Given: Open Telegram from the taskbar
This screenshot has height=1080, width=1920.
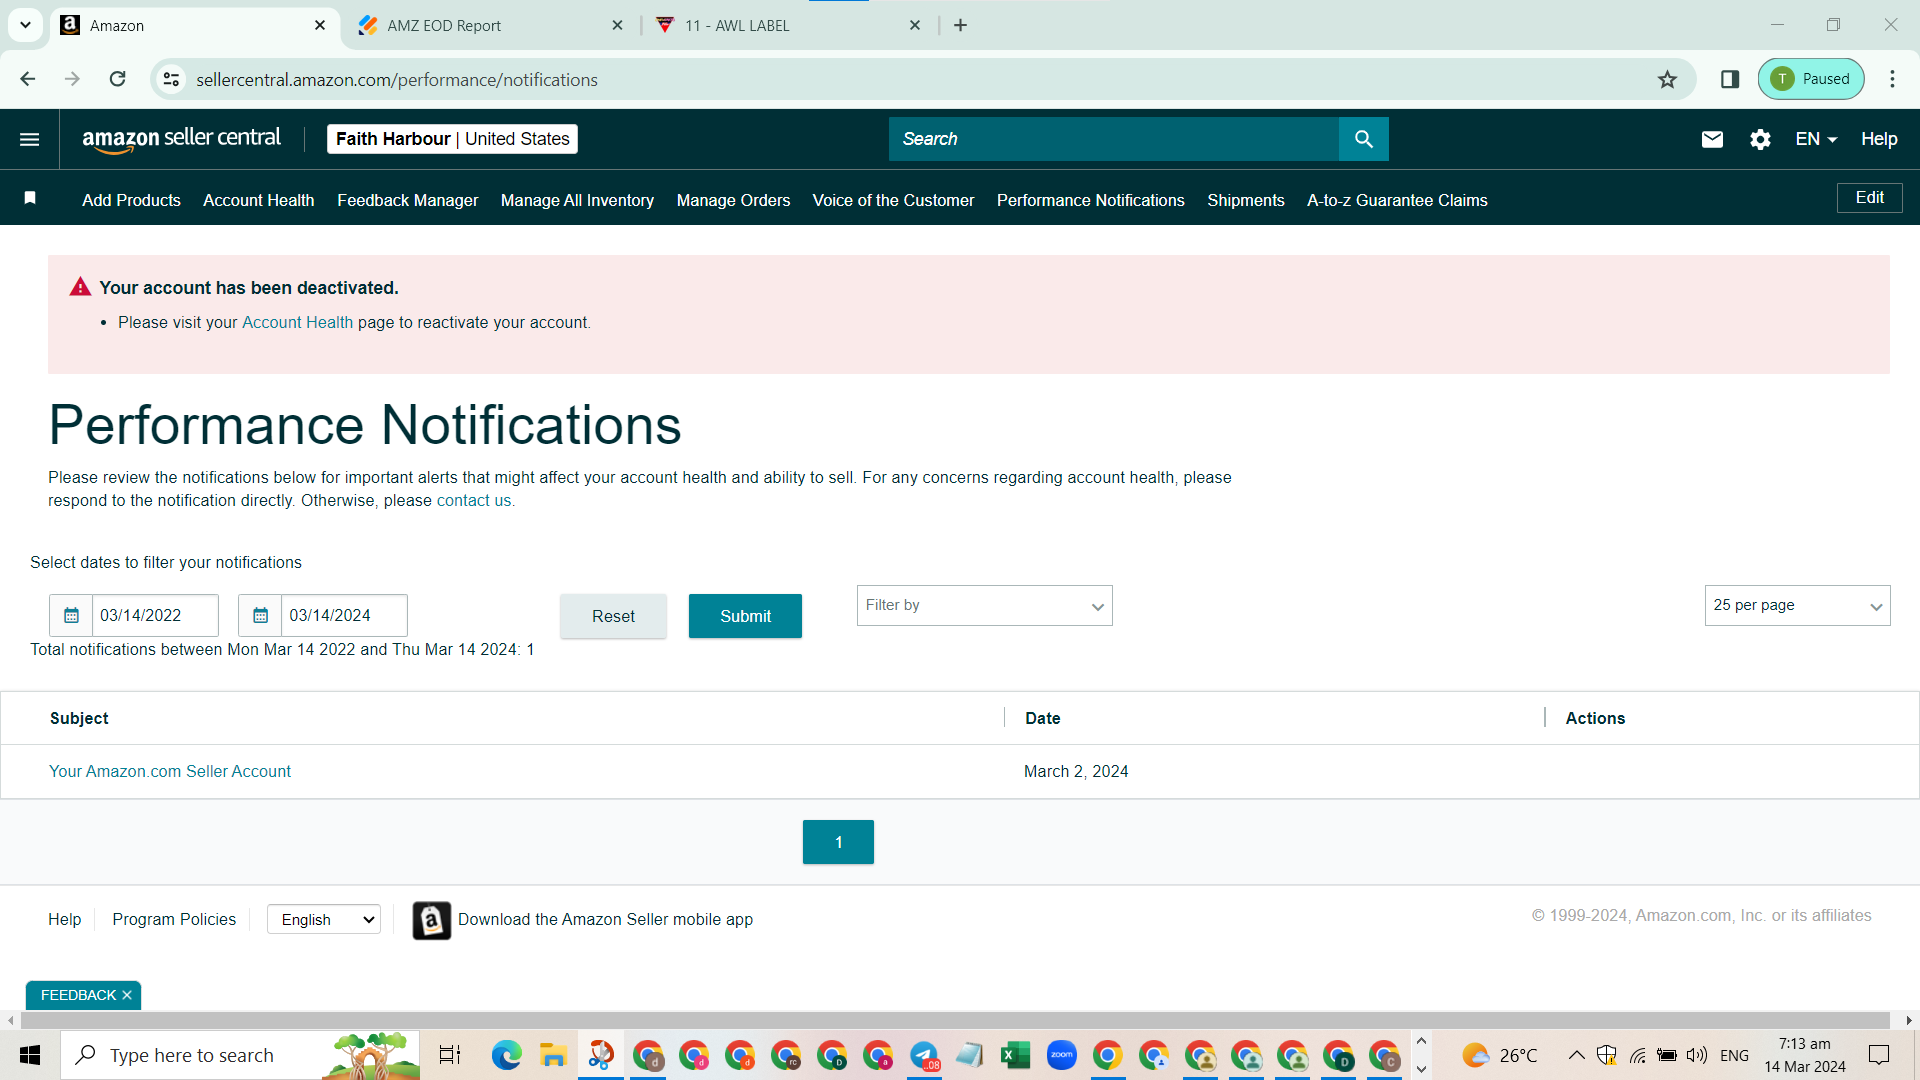Looking at the screenshot, I should pos(924,1055).
